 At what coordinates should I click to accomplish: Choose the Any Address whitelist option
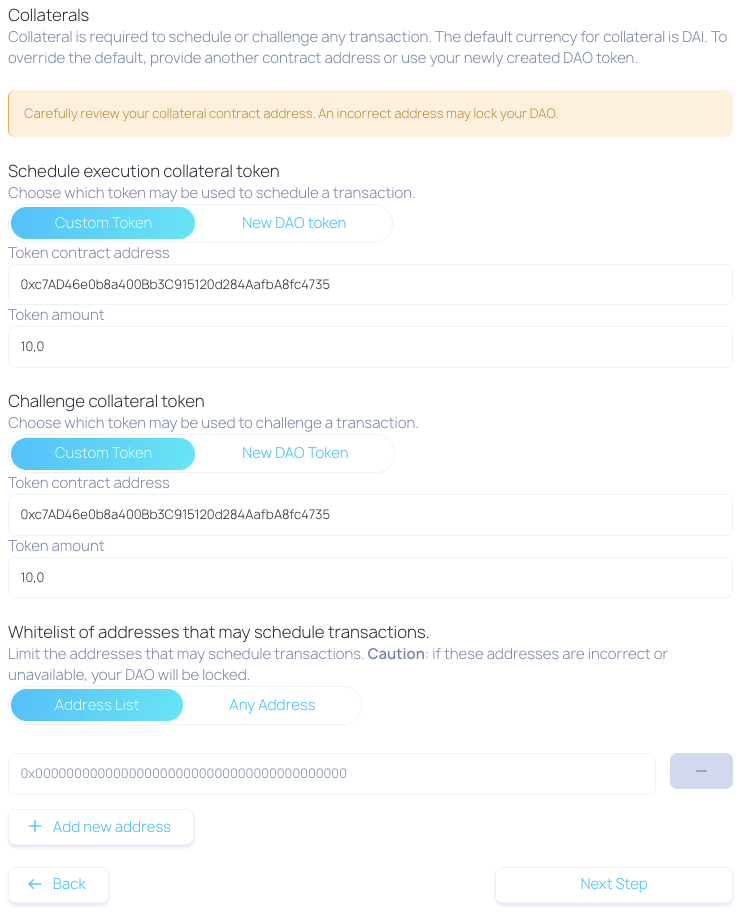(x=272, y=705)
